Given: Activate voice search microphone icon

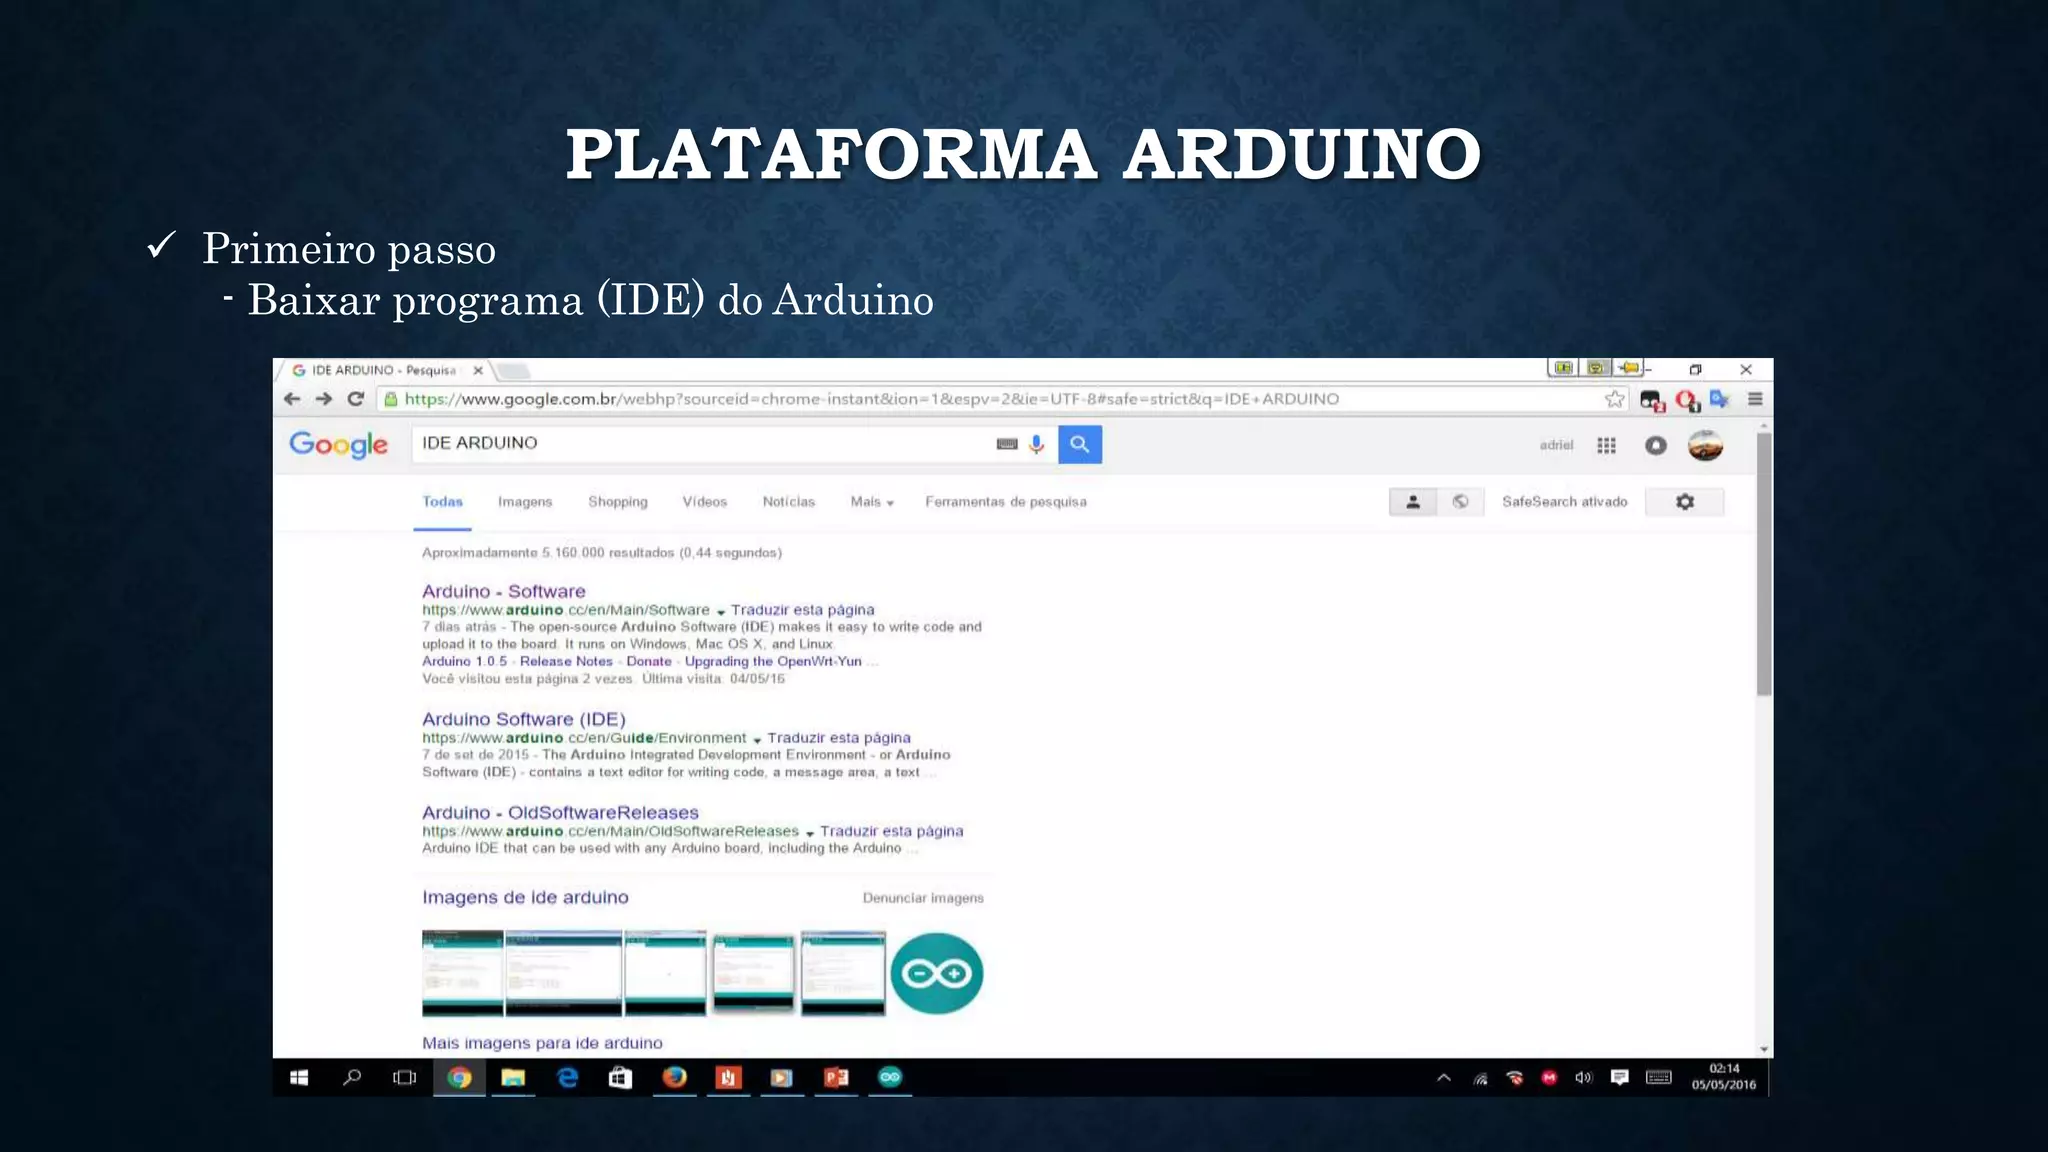Looking at the screenshot, I should point(1037,444).
